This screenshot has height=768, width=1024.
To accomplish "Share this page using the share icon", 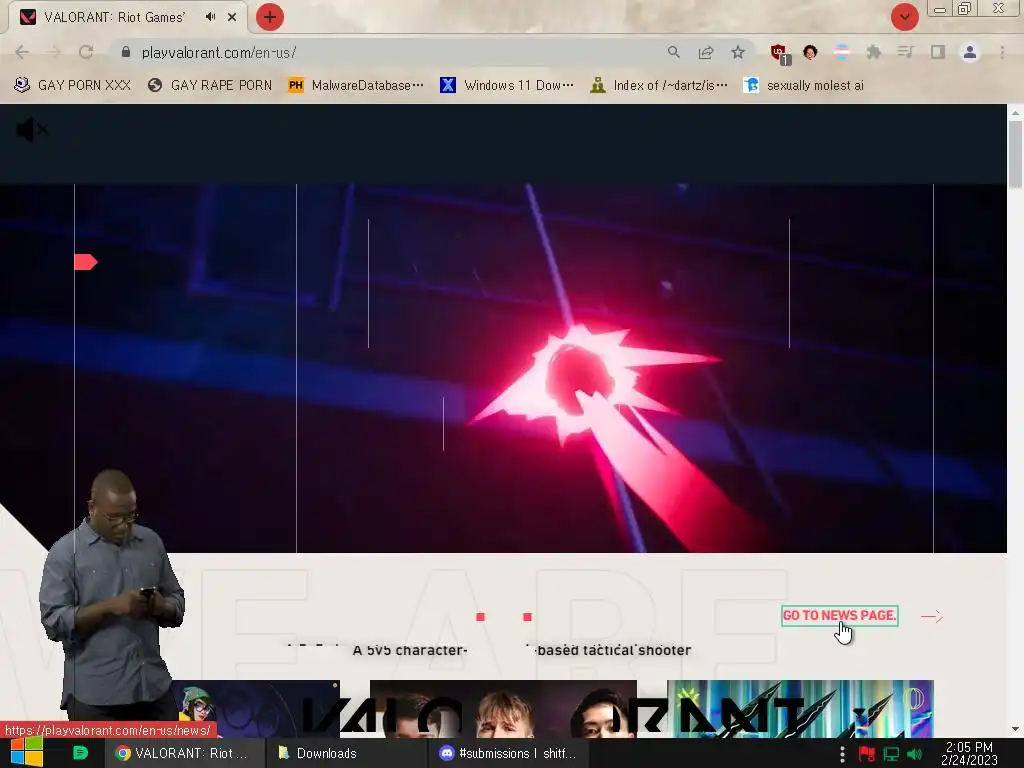I will tap(705, 52).
